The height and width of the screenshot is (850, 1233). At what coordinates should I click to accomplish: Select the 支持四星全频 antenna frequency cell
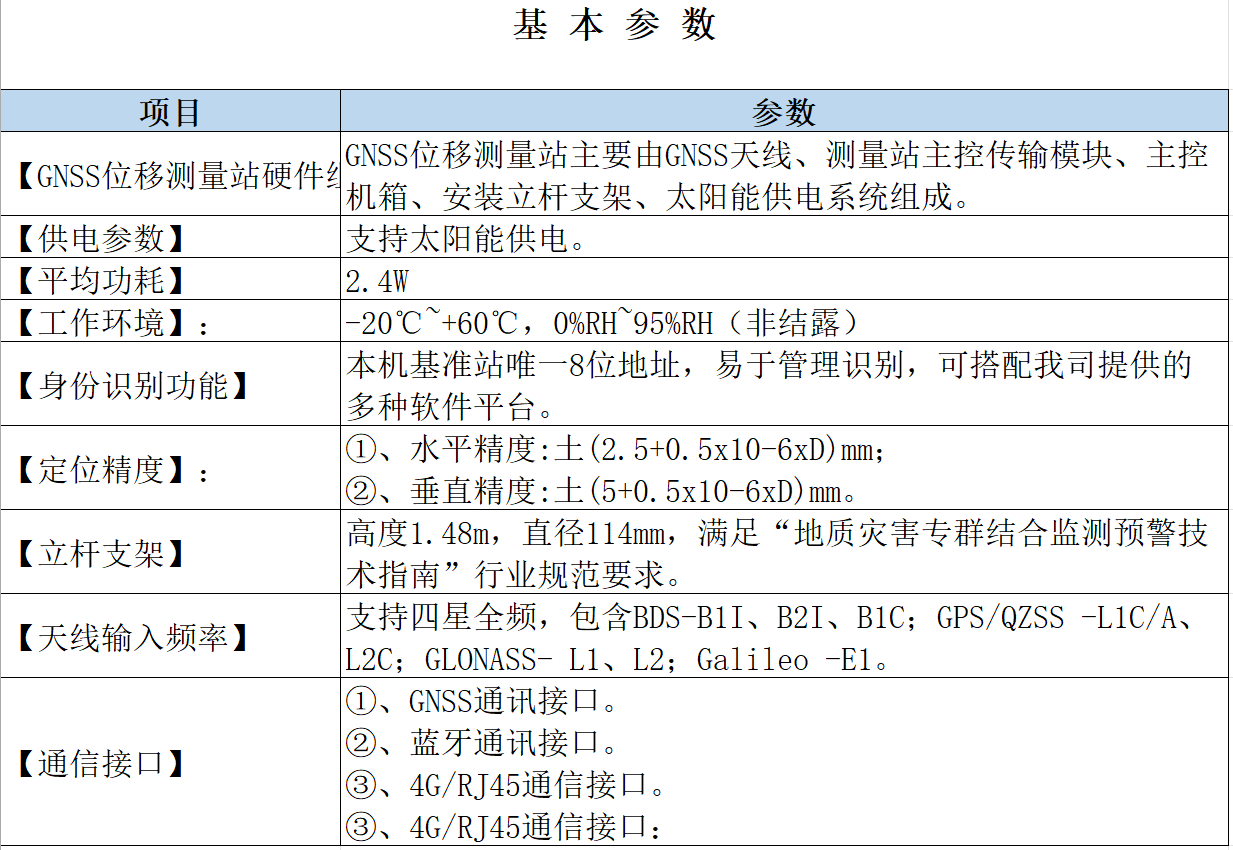[784, 637]
